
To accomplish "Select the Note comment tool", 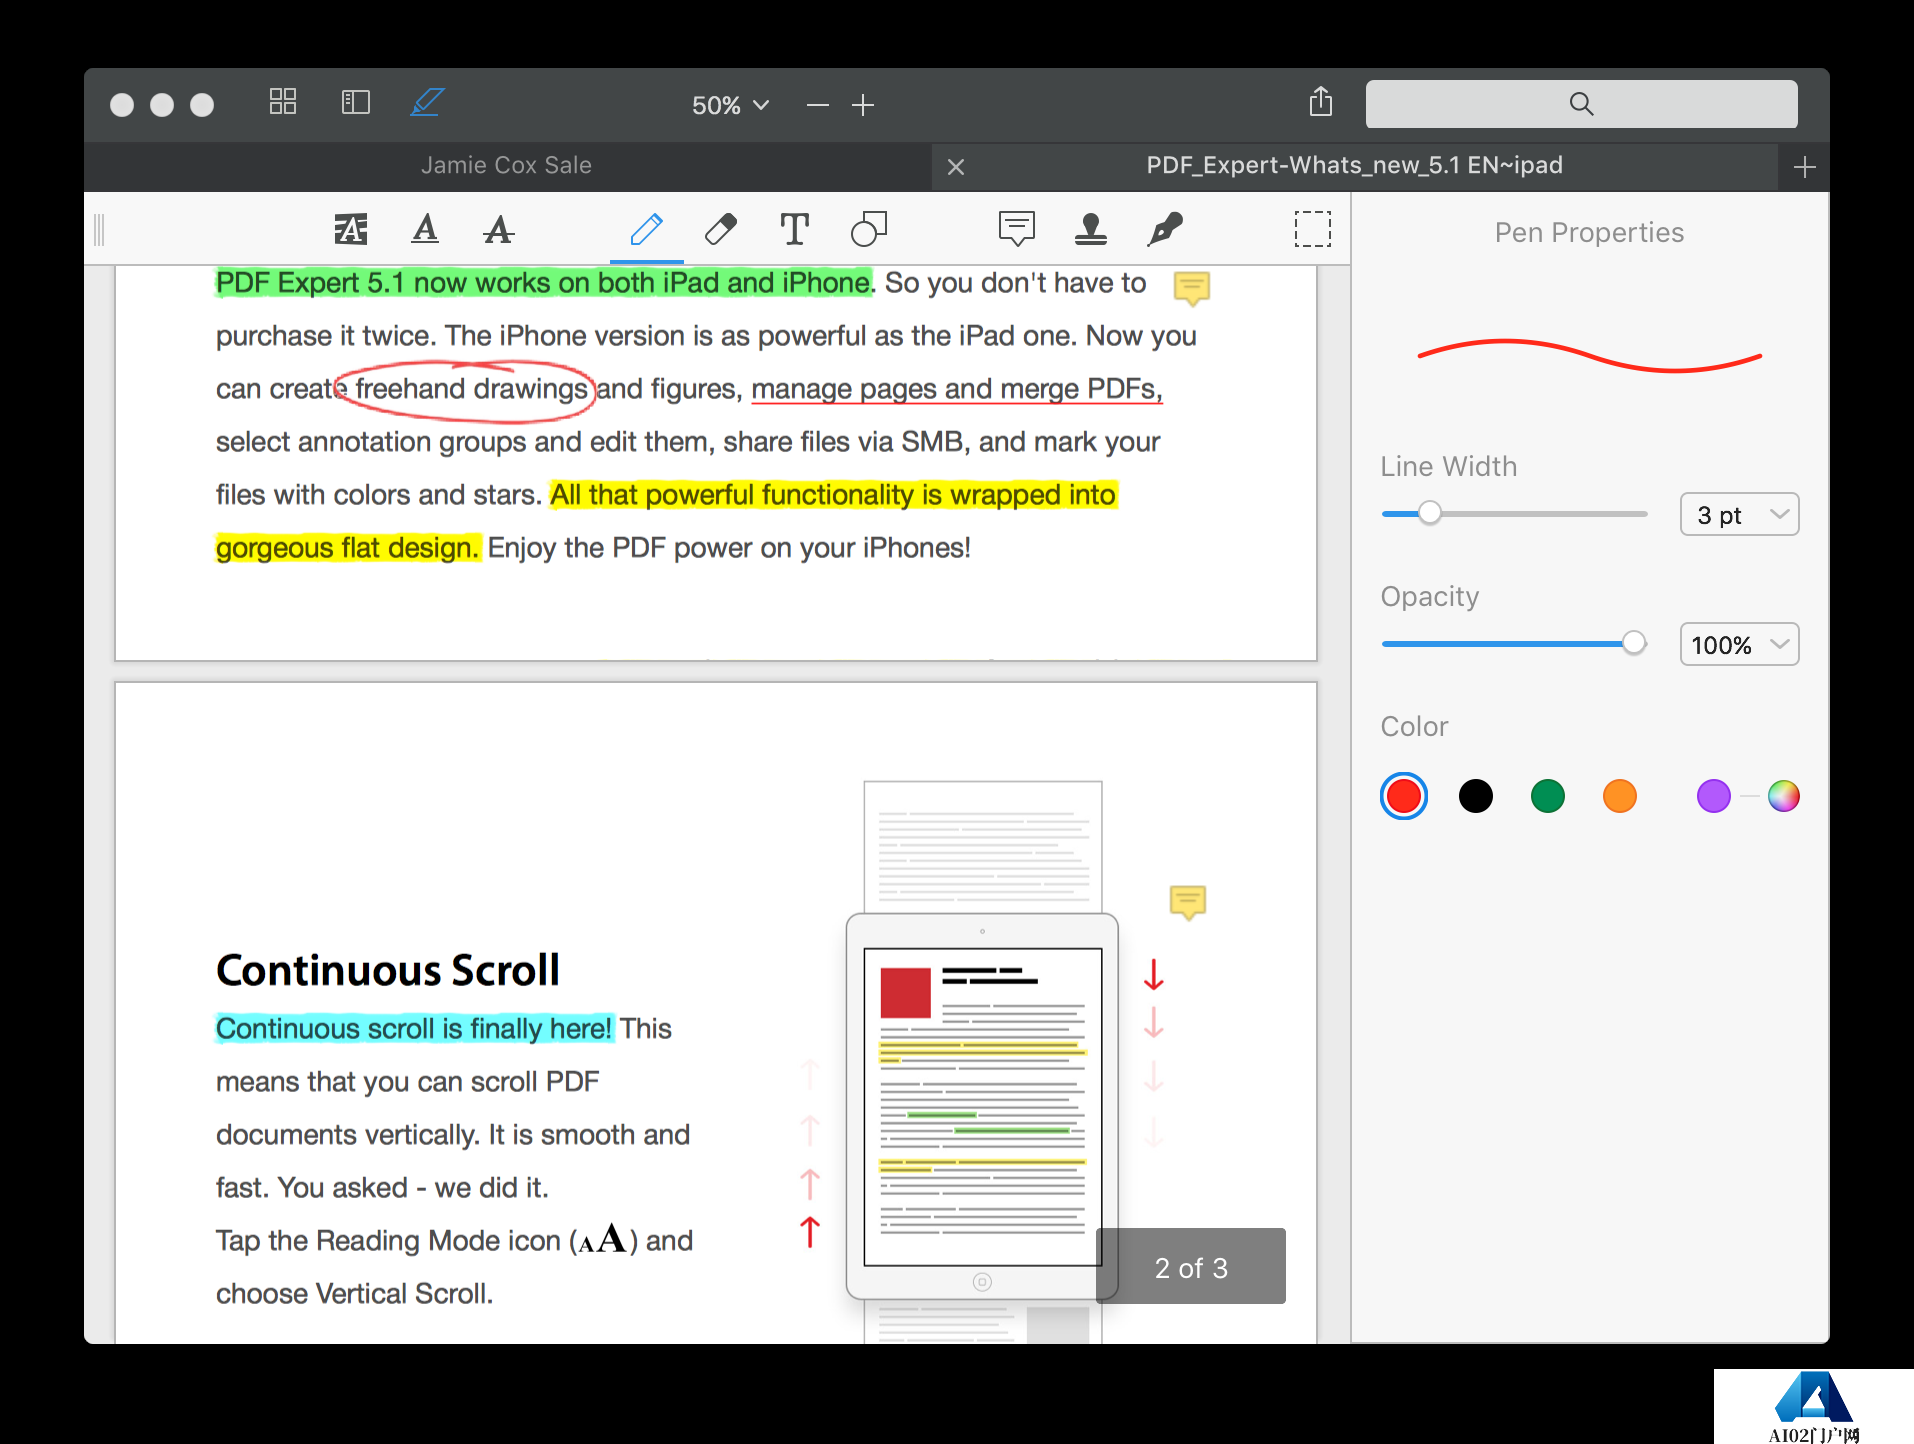I will pos(1017,229).
